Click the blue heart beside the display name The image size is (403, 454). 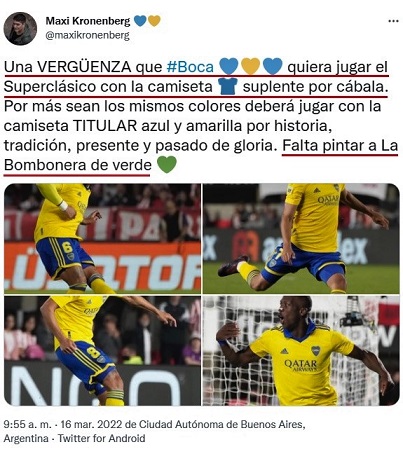click(x=140, y=21)
